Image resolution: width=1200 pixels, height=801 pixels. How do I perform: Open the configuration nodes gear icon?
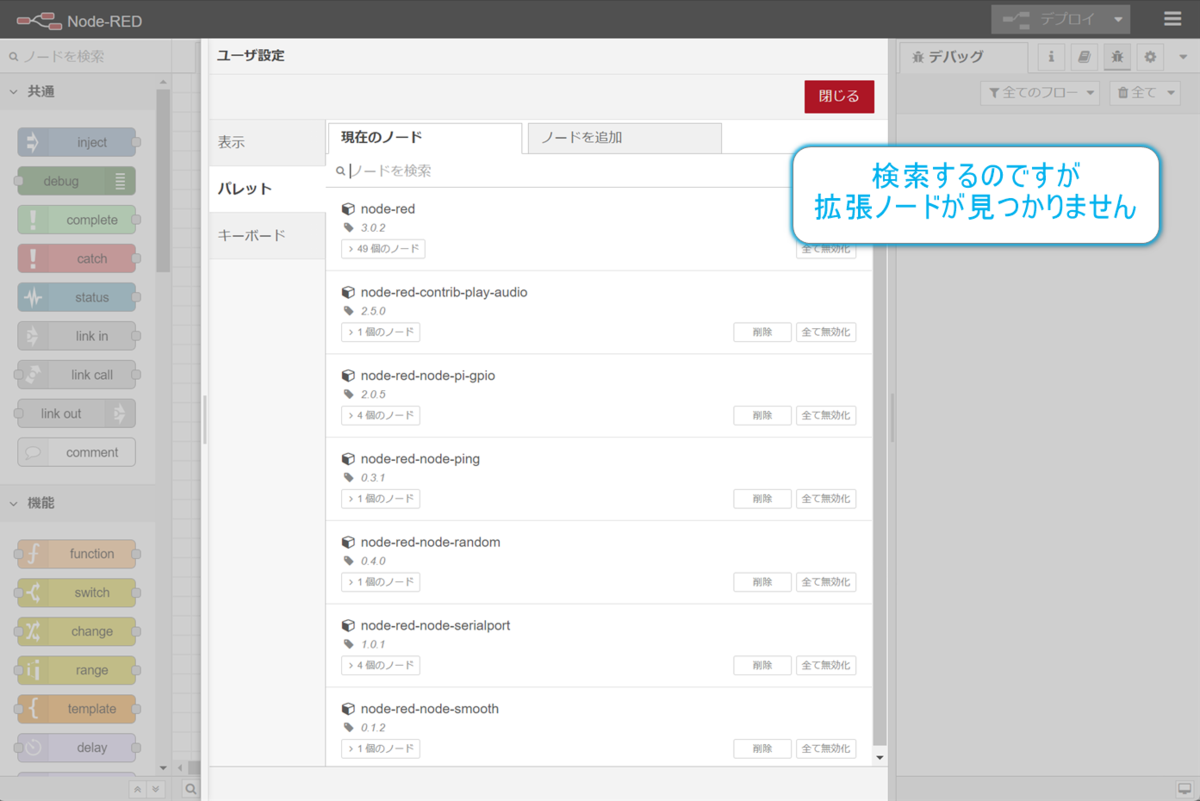(1150, 57)
